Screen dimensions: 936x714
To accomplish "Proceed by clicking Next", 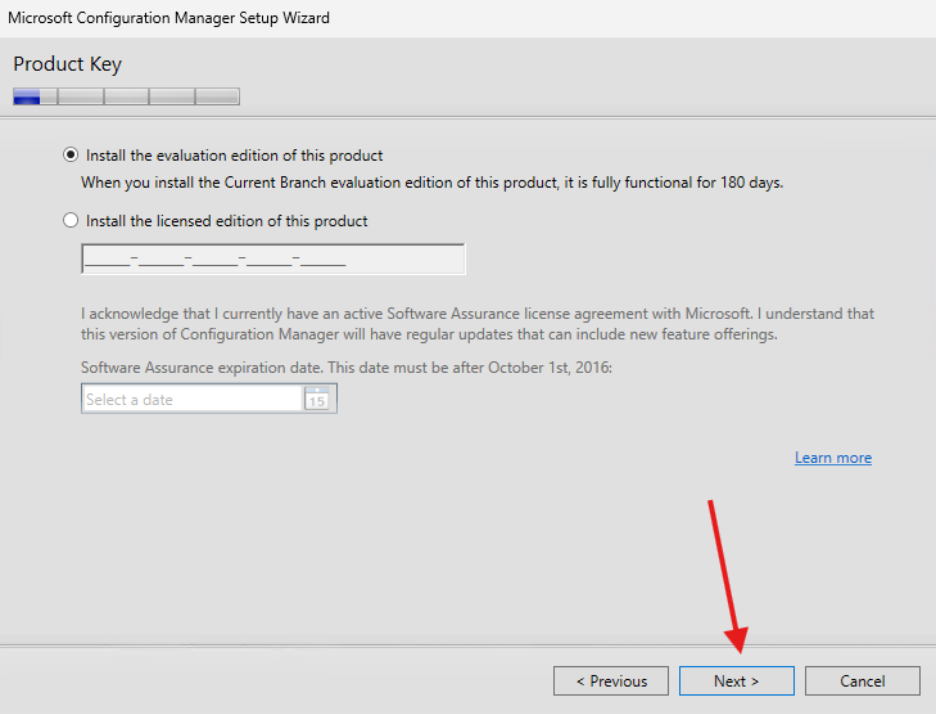I will [736, 681].
